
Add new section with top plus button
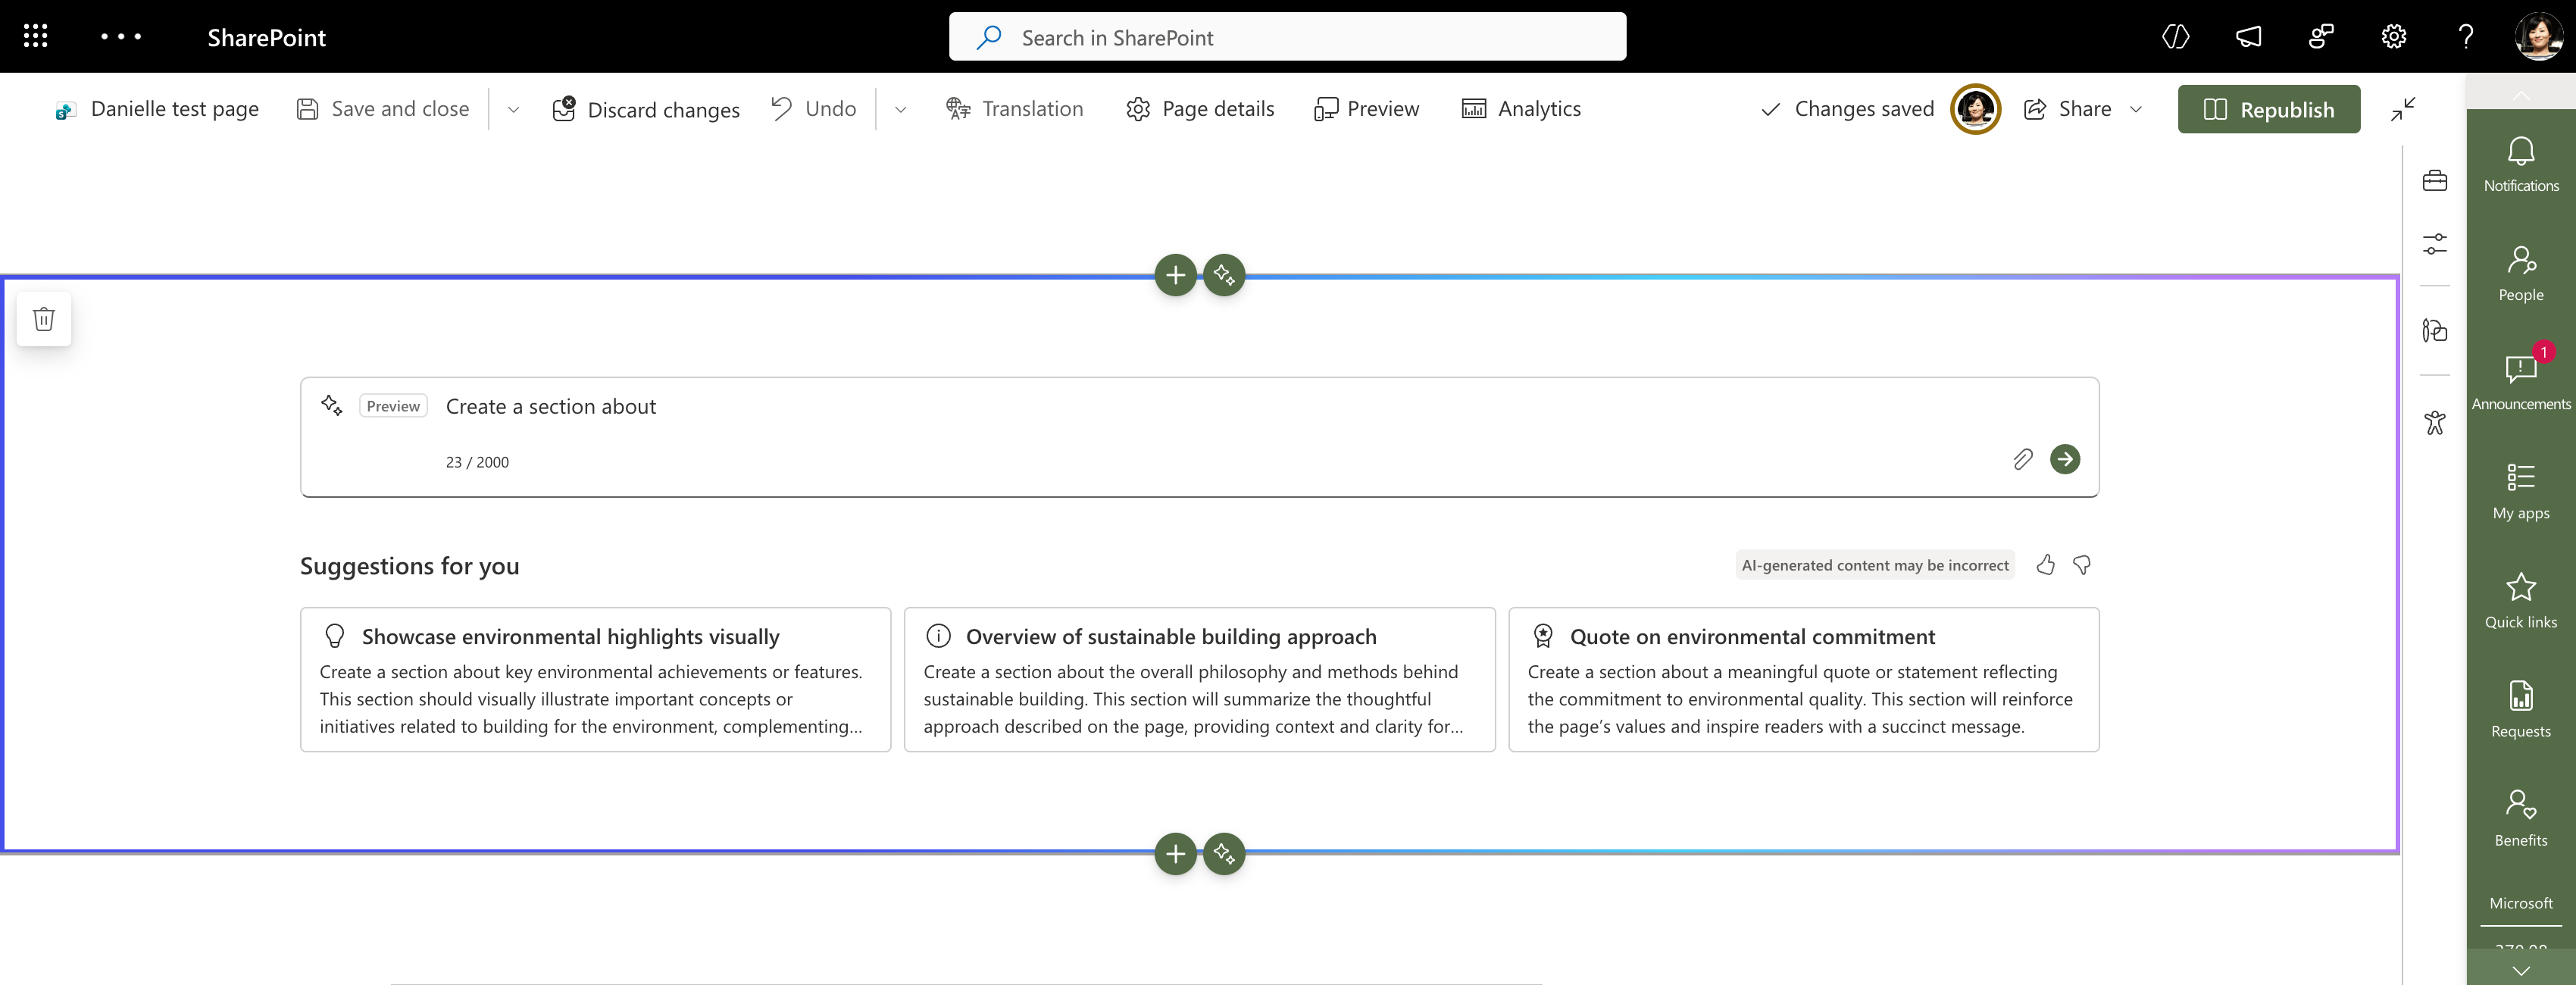click(x=1175, y=275)
